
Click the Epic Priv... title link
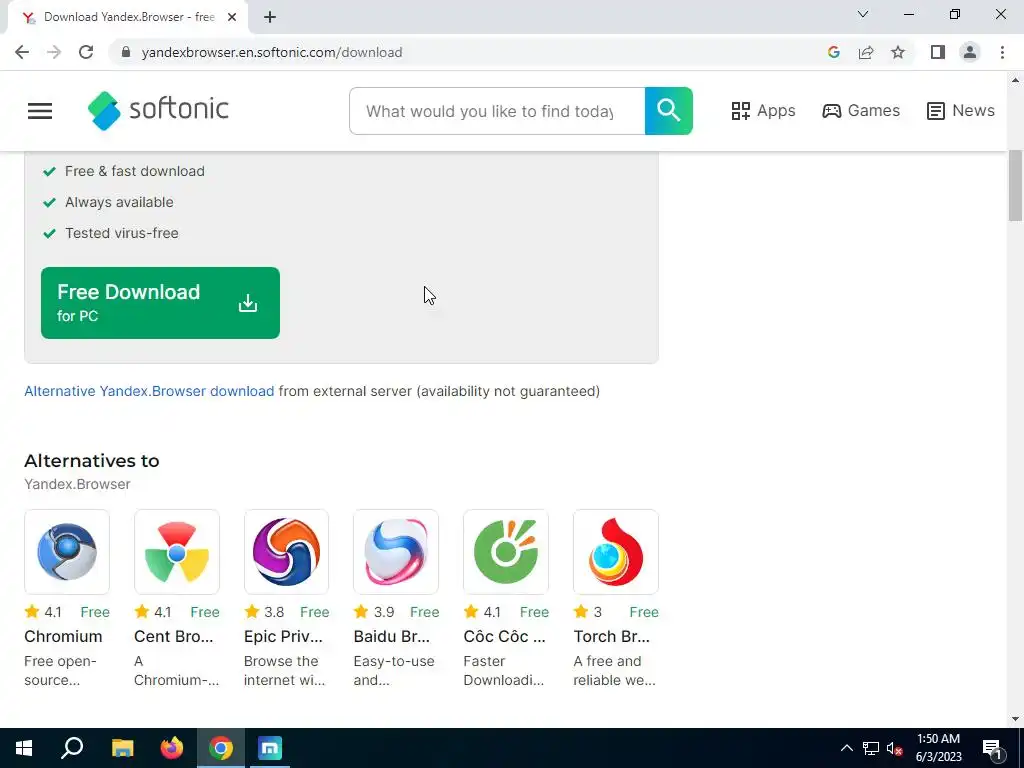[x=283, y=637]
